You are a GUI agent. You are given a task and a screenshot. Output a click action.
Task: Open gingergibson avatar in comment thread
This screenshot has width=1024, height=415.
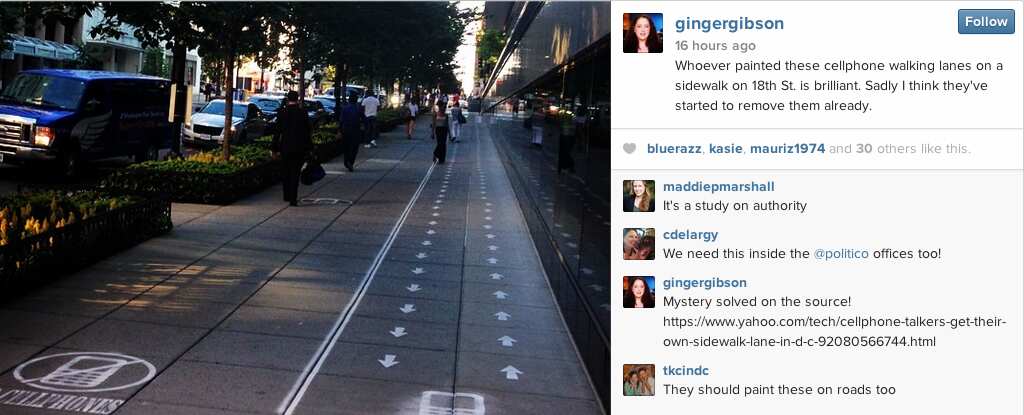[x=639, y=291]
